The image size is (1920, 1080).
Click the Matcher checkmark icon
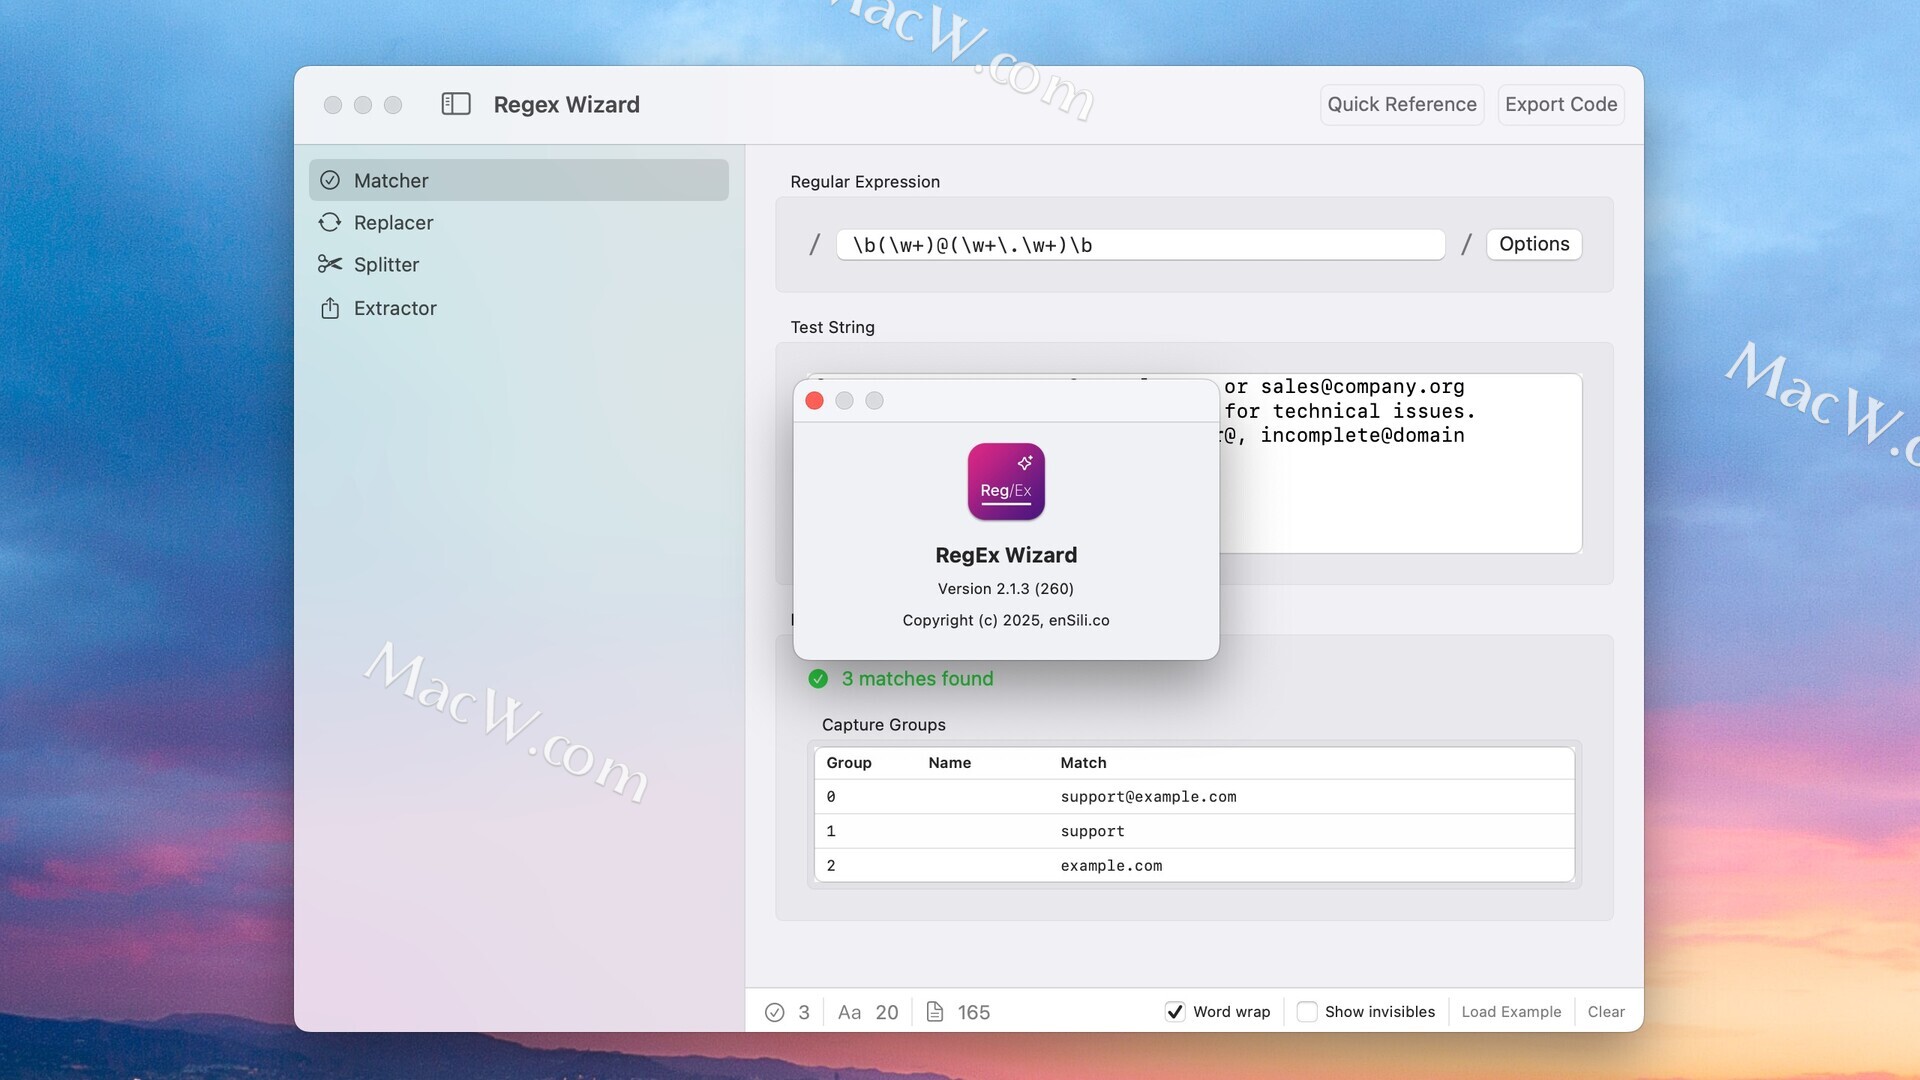click(330, 181)
